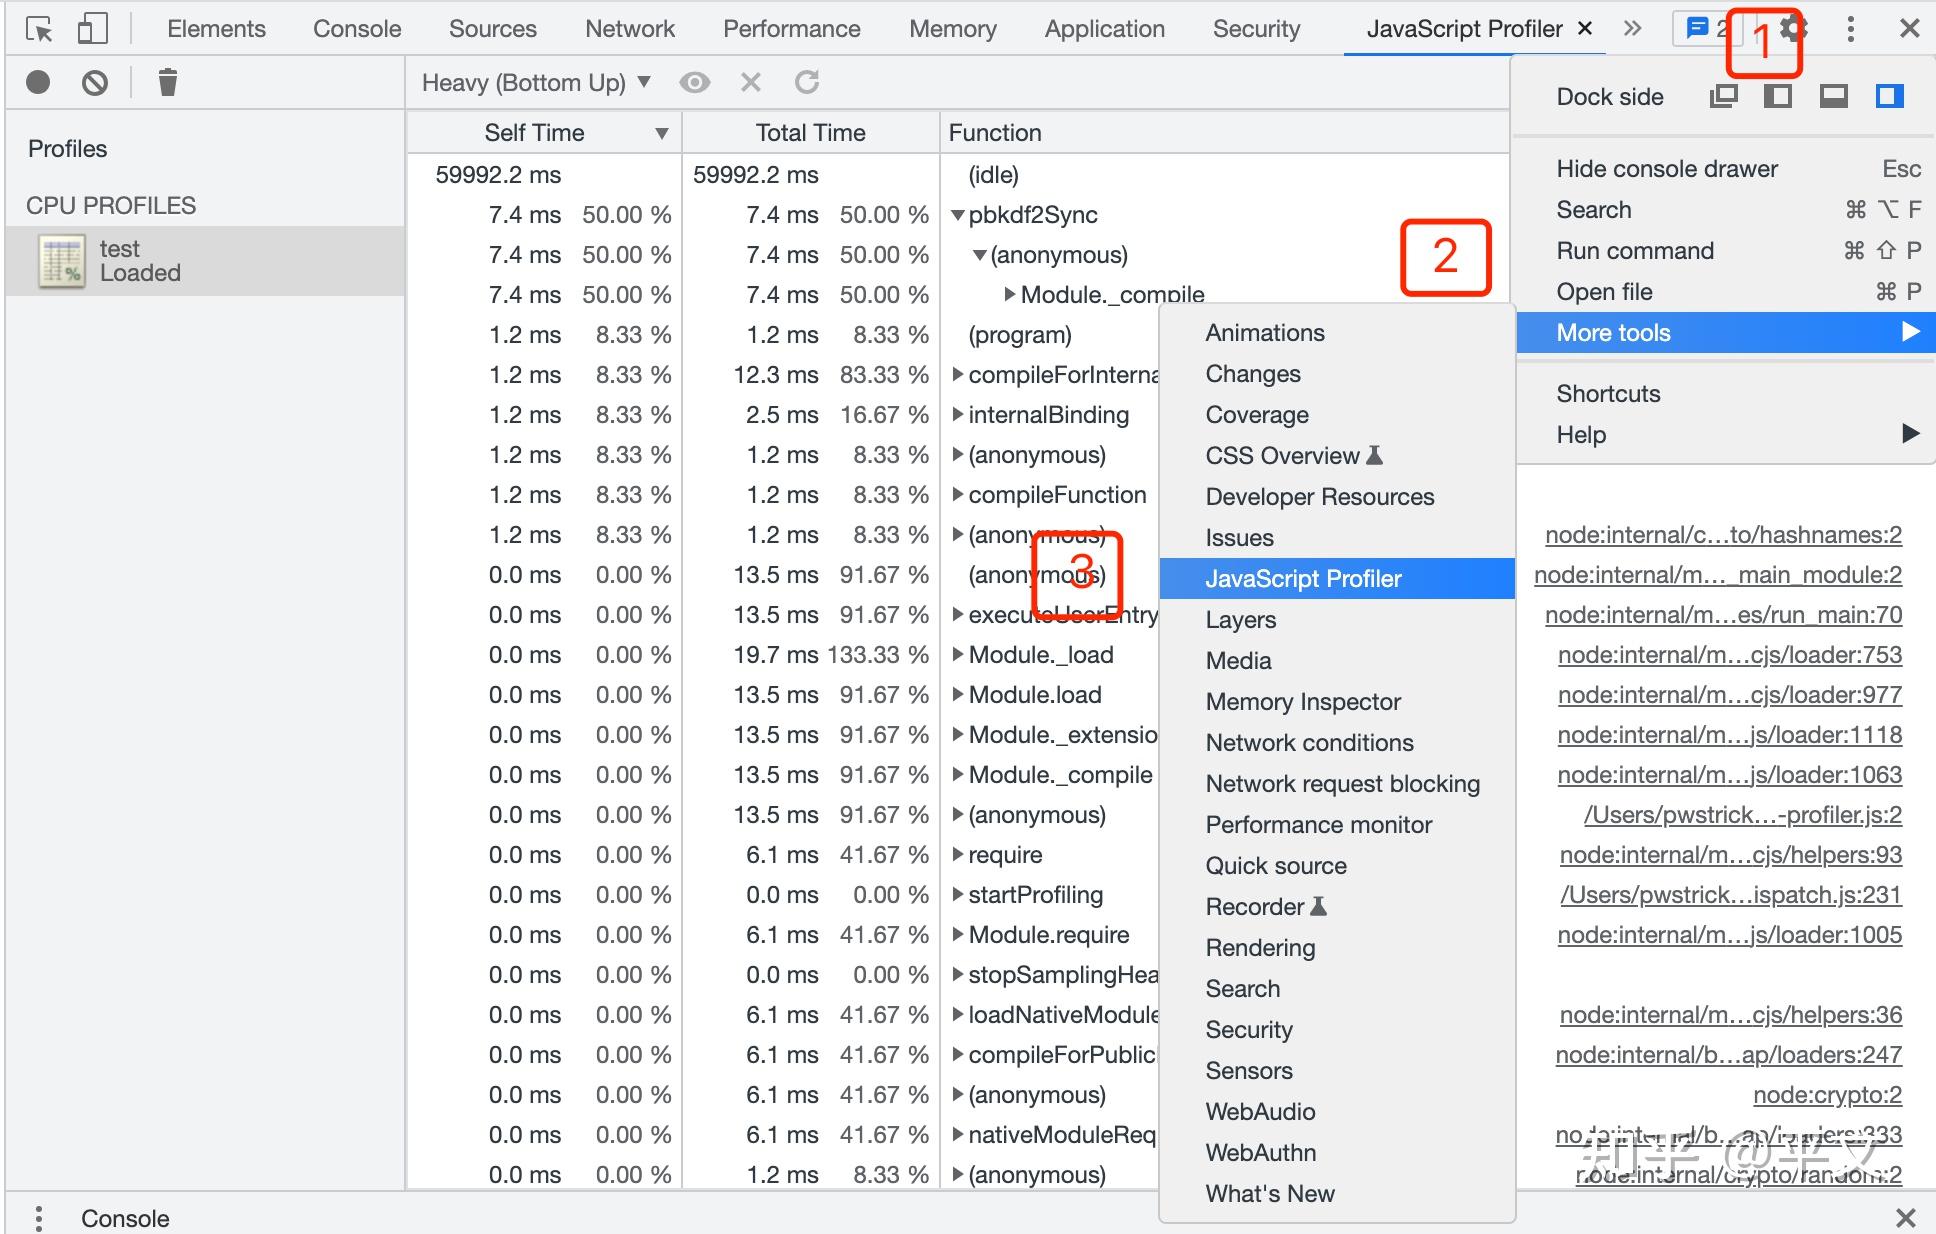
Task: Select dock to bottom option
Action: [1833, 96]
